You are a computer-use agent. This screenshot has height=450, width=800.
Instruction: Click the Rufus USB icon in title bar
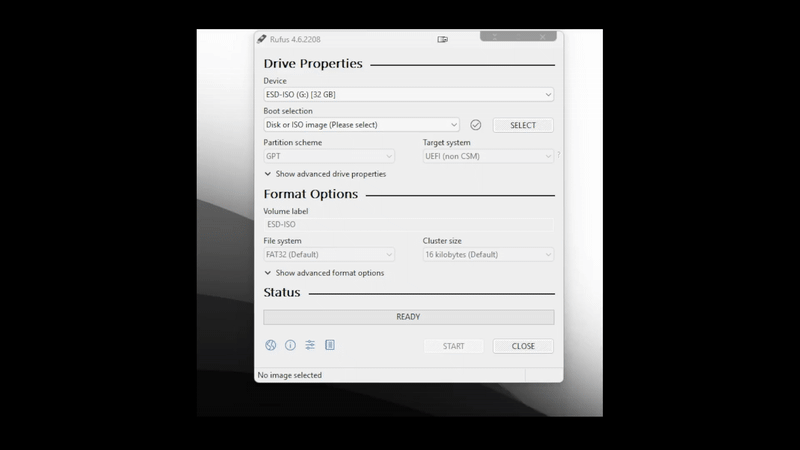coord(262,40)
